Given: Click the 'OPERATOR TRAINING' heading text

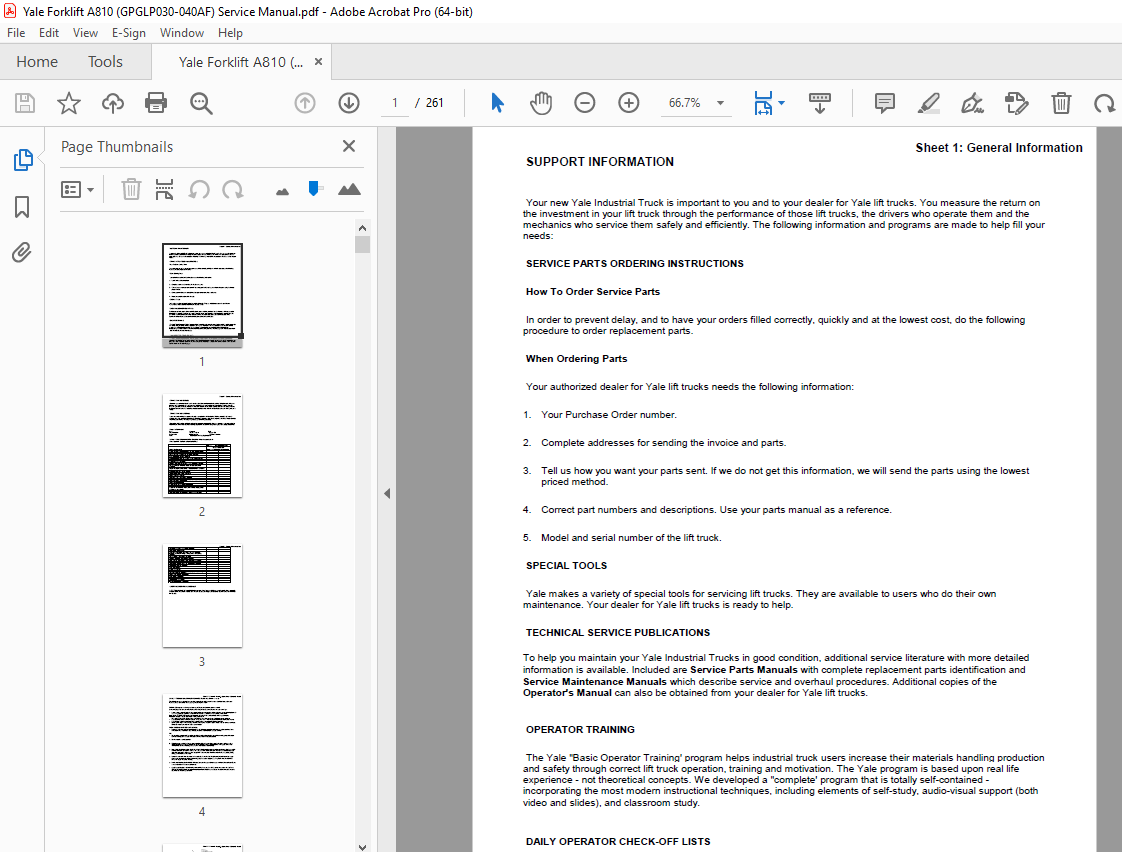Looking at the screenshot, I should pyautogui.click(x=580, y=730).
